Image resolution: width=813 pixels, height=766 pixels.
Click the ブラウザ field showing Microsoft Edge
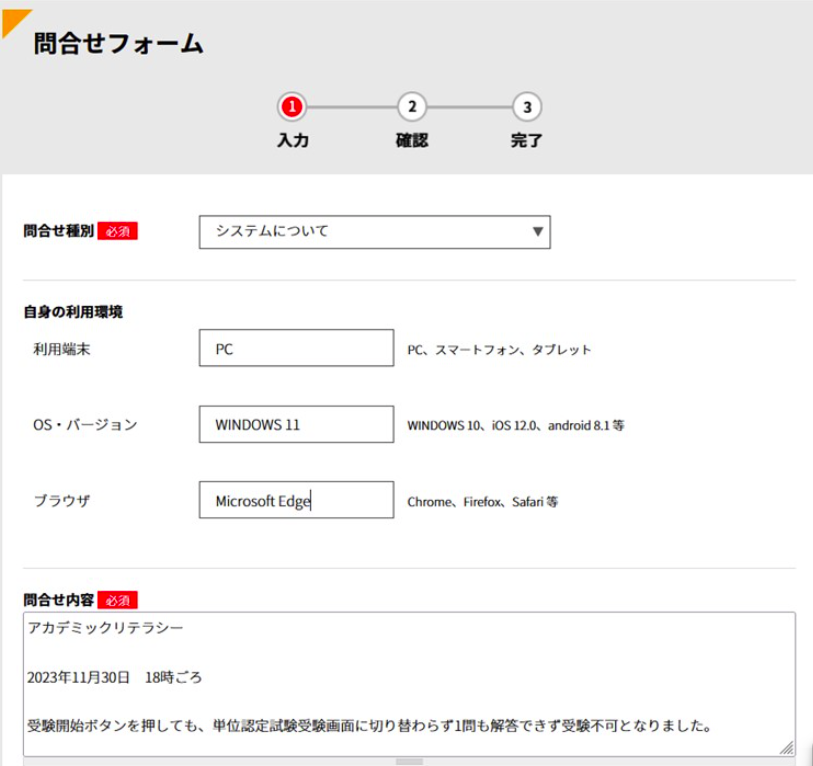296,500
